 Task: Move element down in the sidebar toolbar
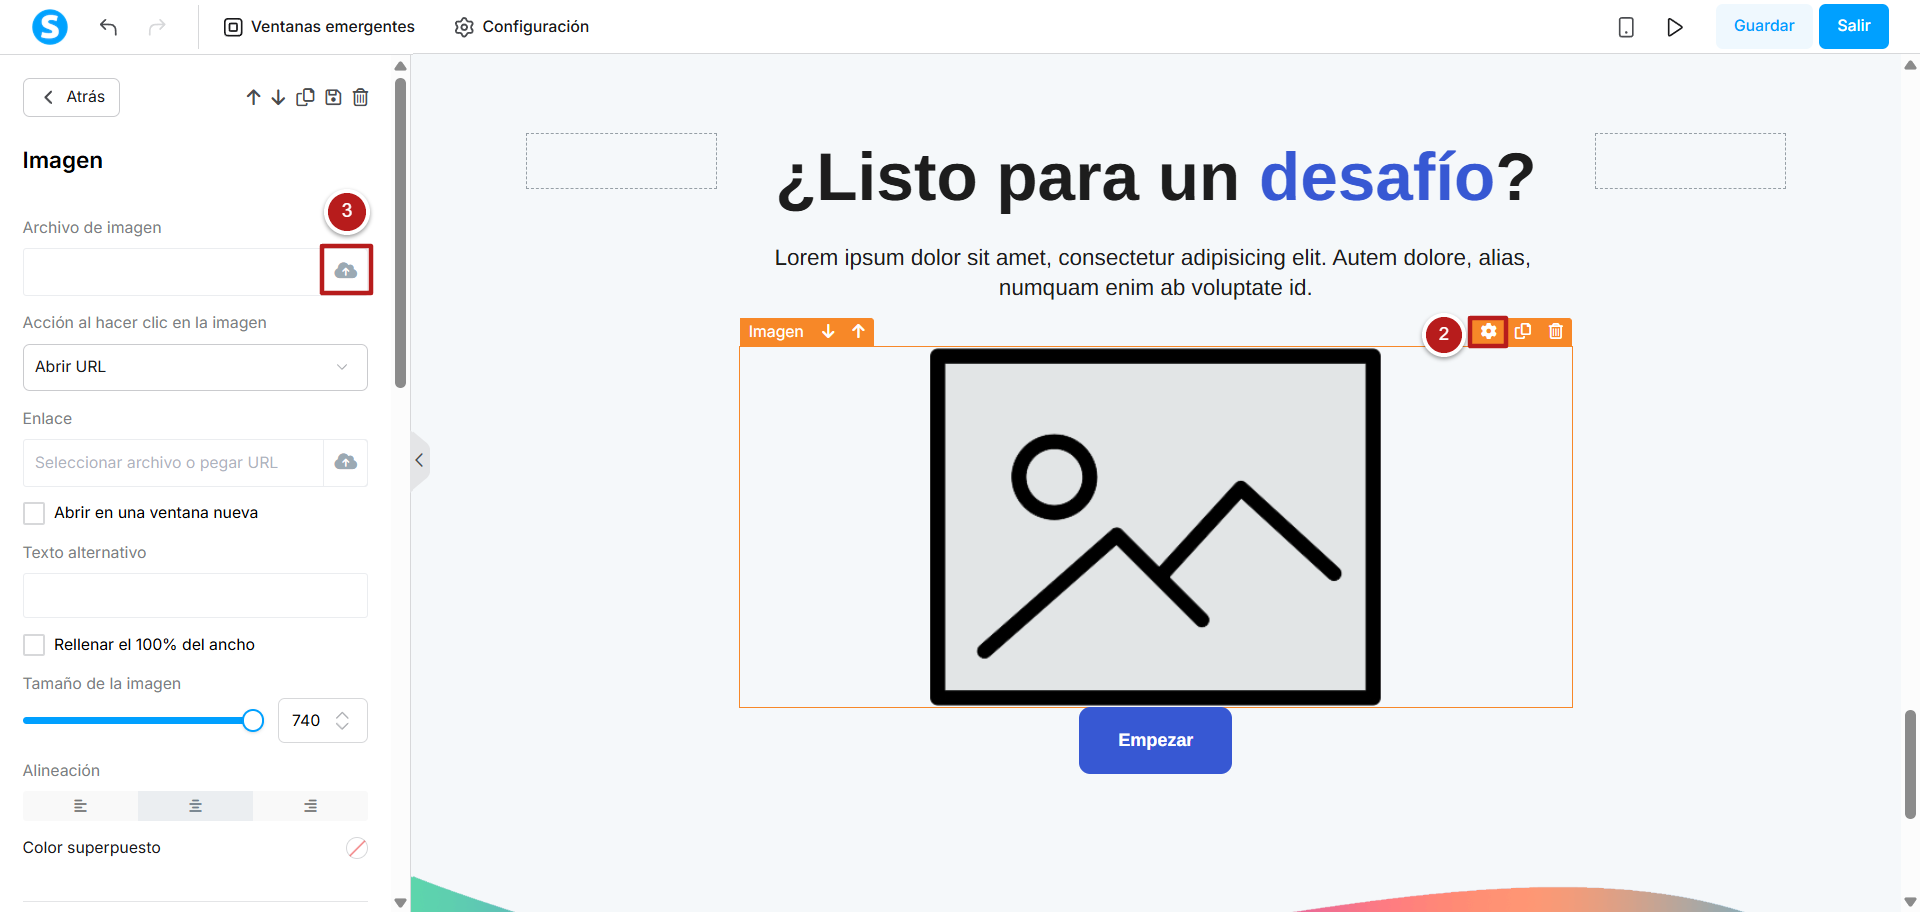coord(278,97)
